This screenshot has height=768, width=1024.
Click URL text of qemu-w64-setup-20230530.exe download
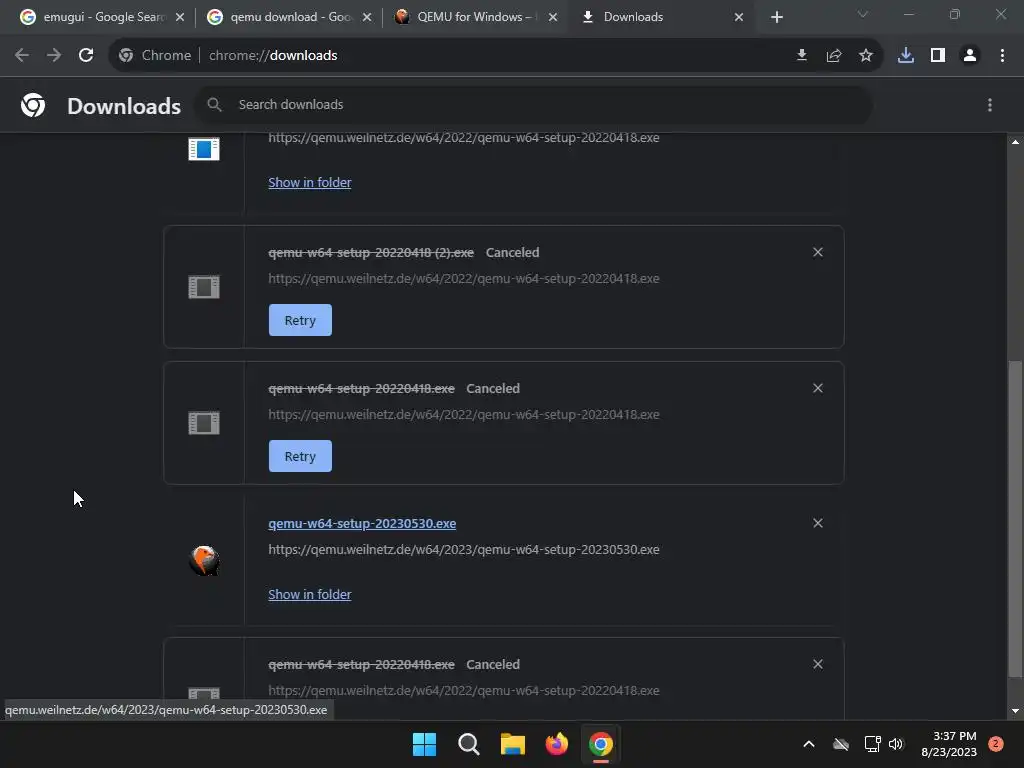click(464, 549)
